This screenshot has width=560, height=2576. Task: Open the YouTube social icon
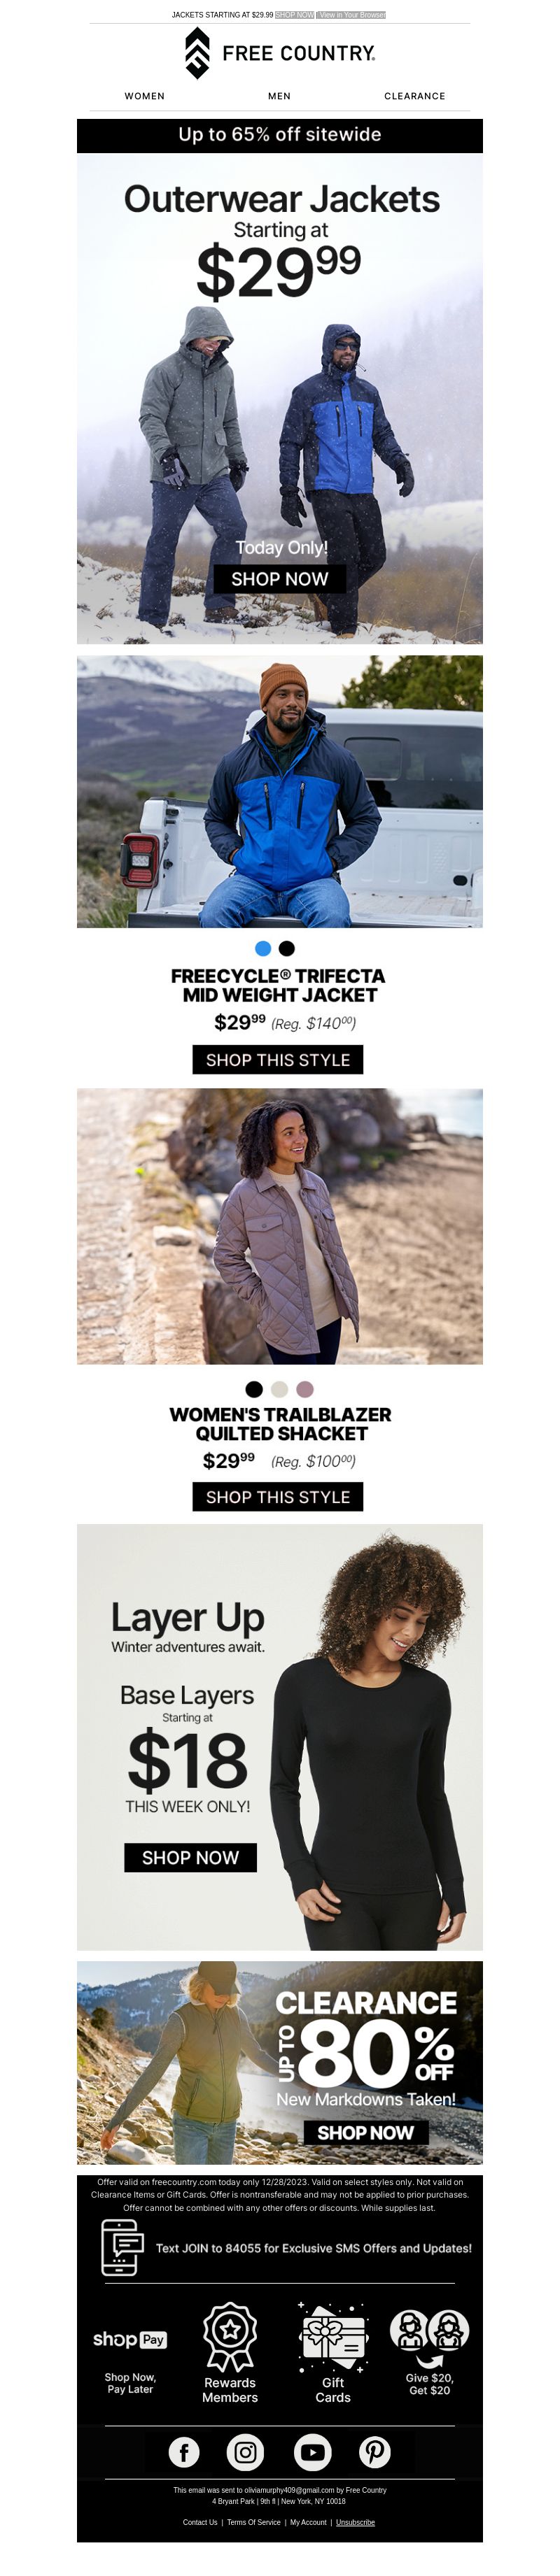pos(312,2451)
